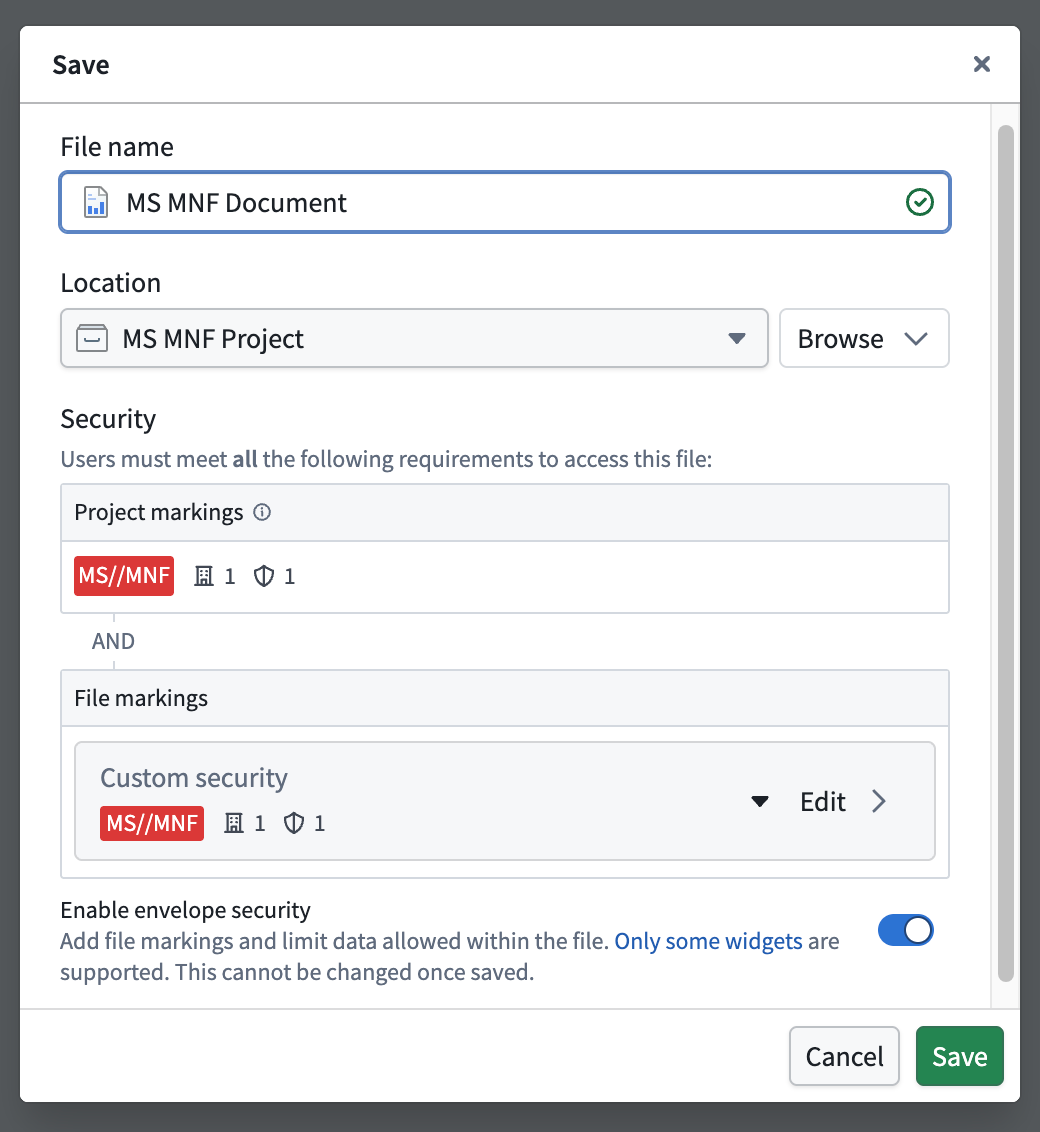The width and height of the screenshot is (1040, 1132).
Task: Click the Save dialog title text
Action: click(81, 65)
